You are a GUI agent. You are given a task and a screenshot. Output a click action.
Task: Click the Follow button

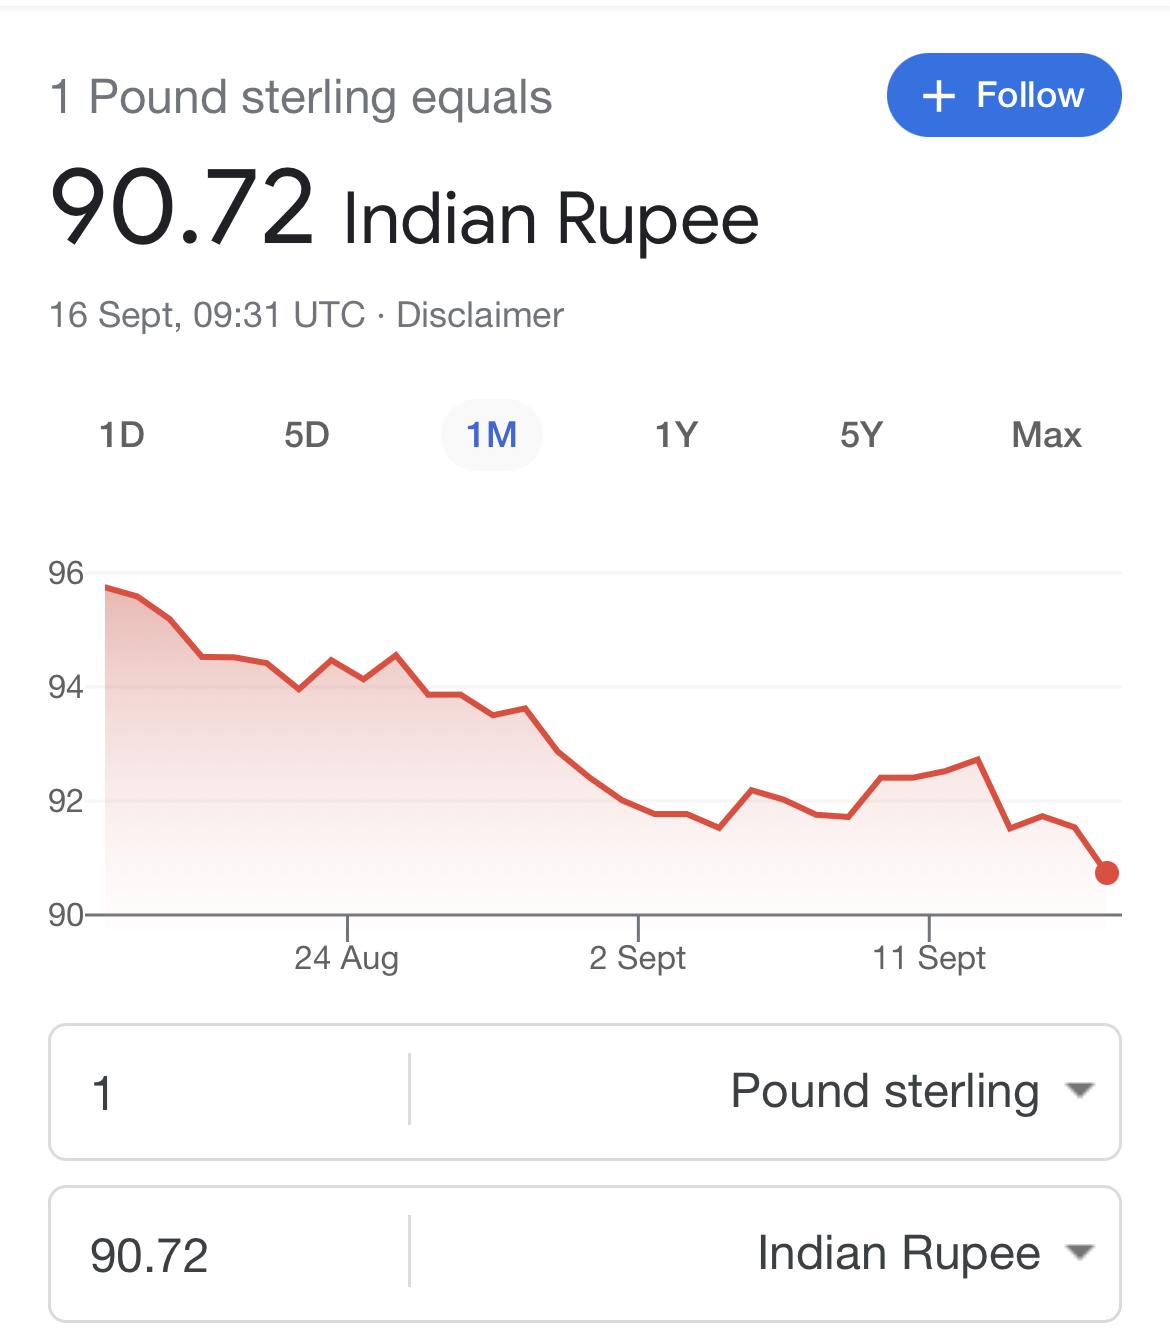click(1004, 95)
